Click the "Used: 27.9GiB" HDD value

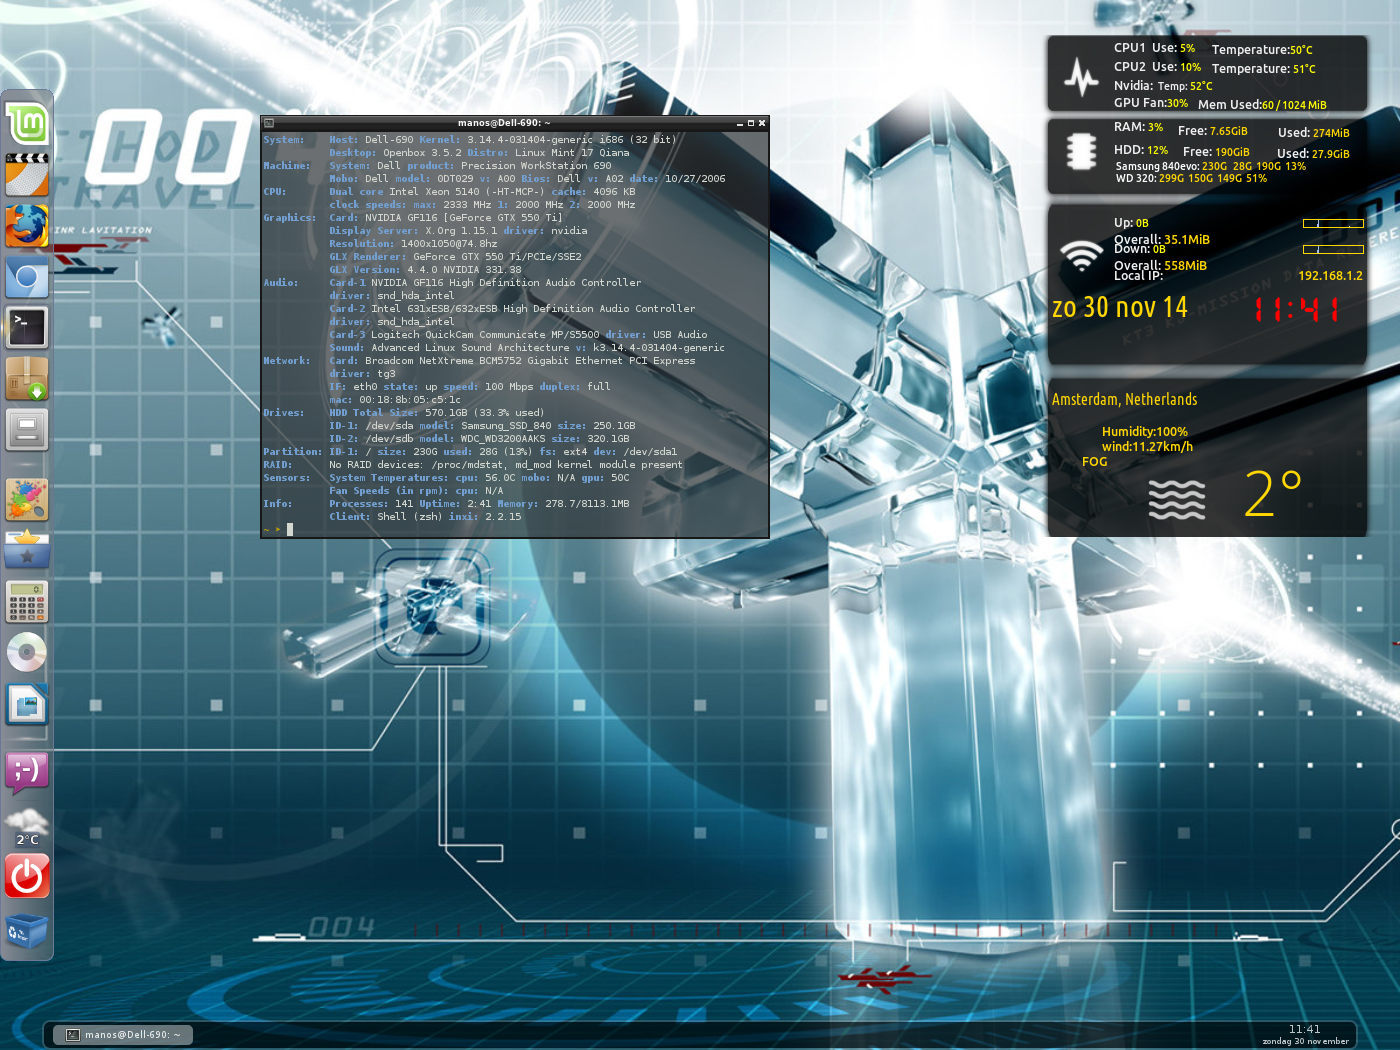(1313, 154)
